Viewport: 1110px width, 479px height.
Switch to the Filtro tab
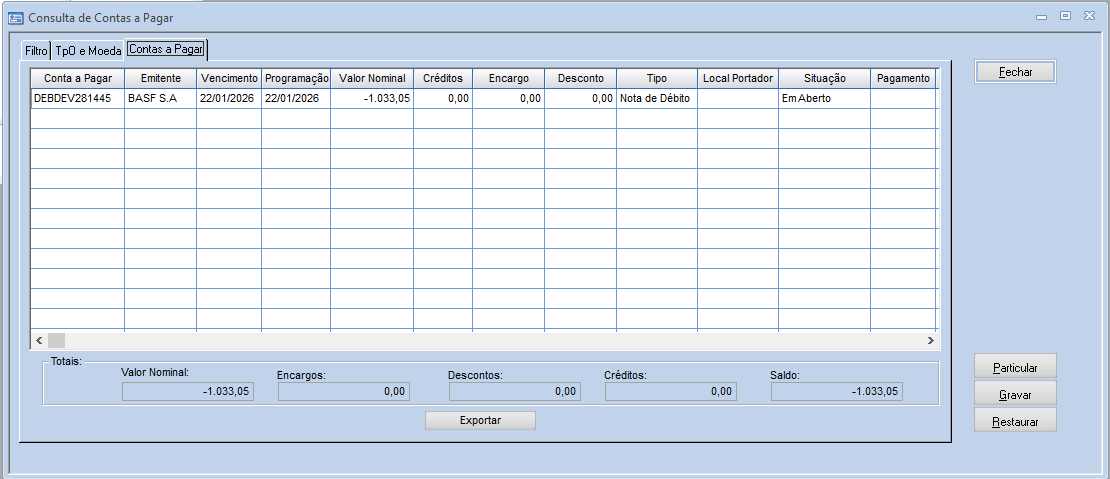pos(36,50)
